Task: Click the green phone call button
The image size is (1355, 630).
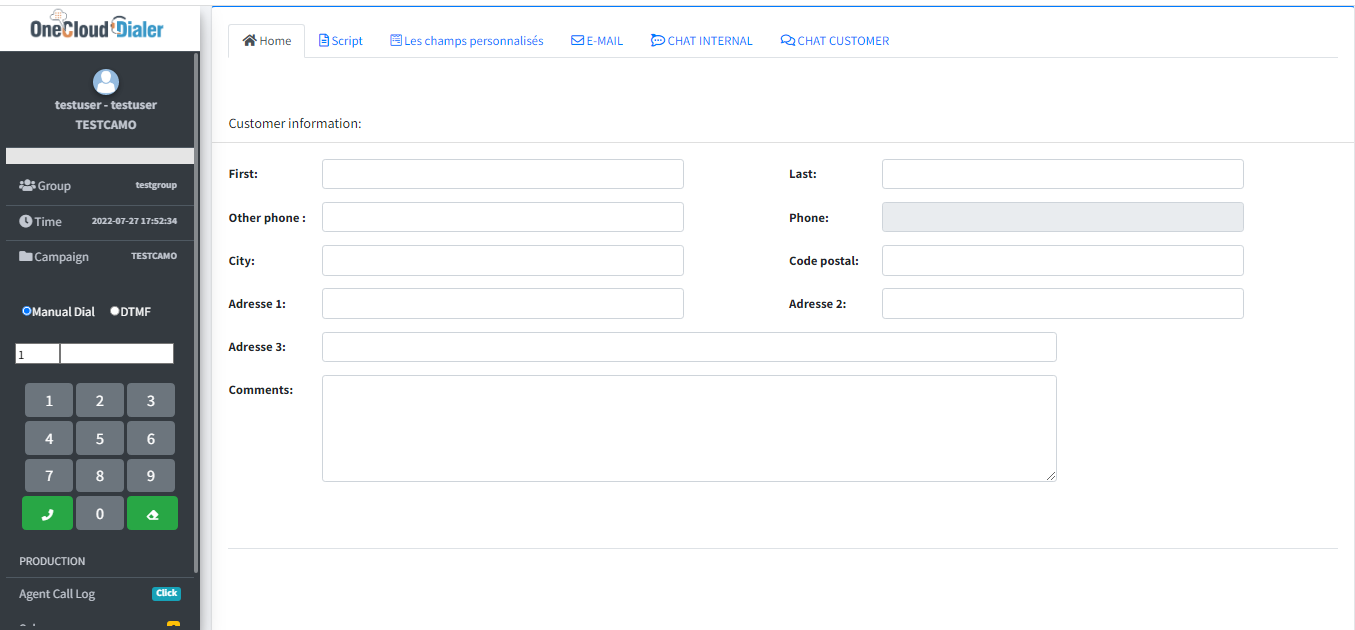Action: pos(48,514)
